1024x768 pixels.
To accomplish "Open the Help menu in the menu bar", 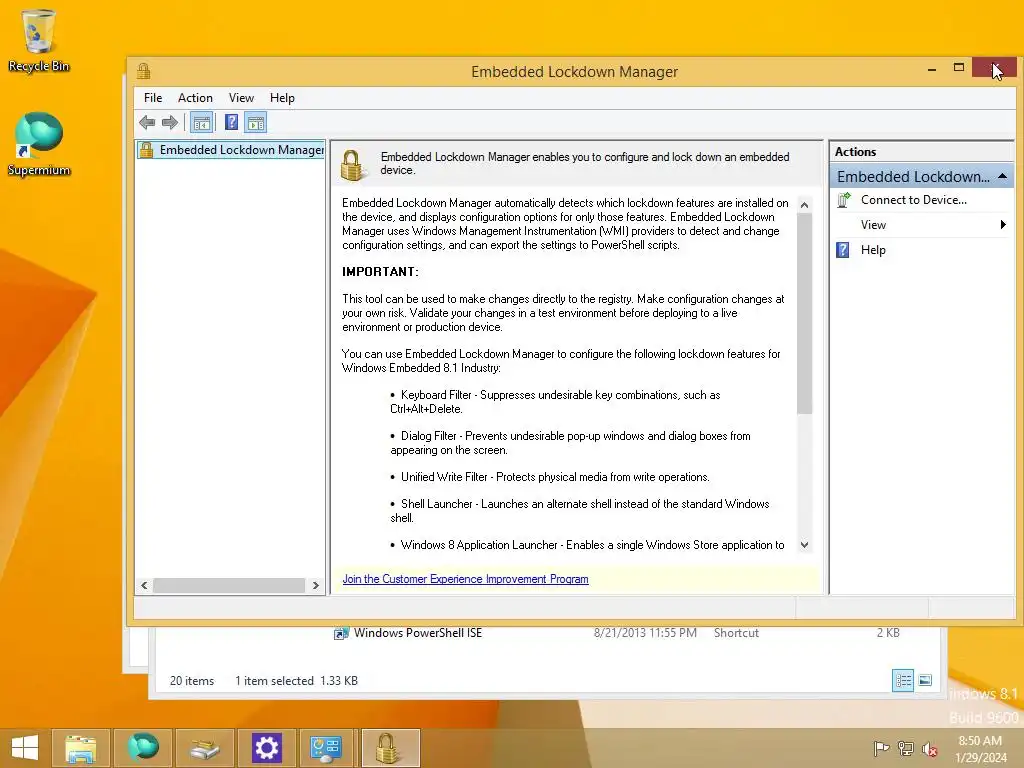I will pos(282,98).
